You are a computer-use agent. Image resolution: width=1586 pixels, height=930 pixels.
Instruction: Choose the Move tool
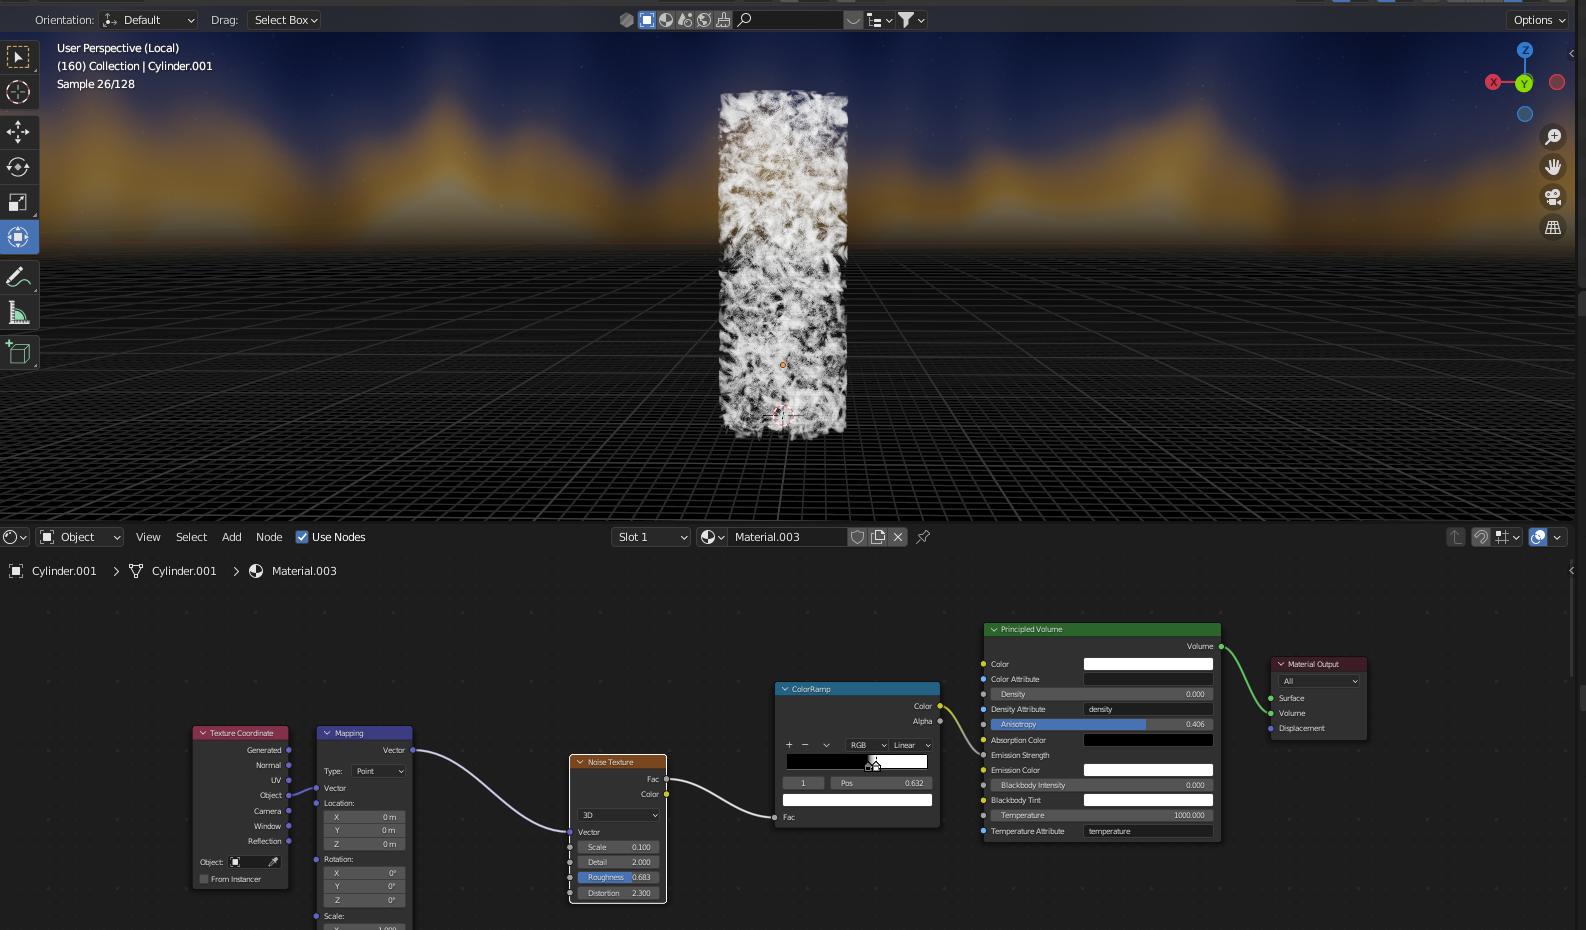pyautogui.click(x=18, y=132)
